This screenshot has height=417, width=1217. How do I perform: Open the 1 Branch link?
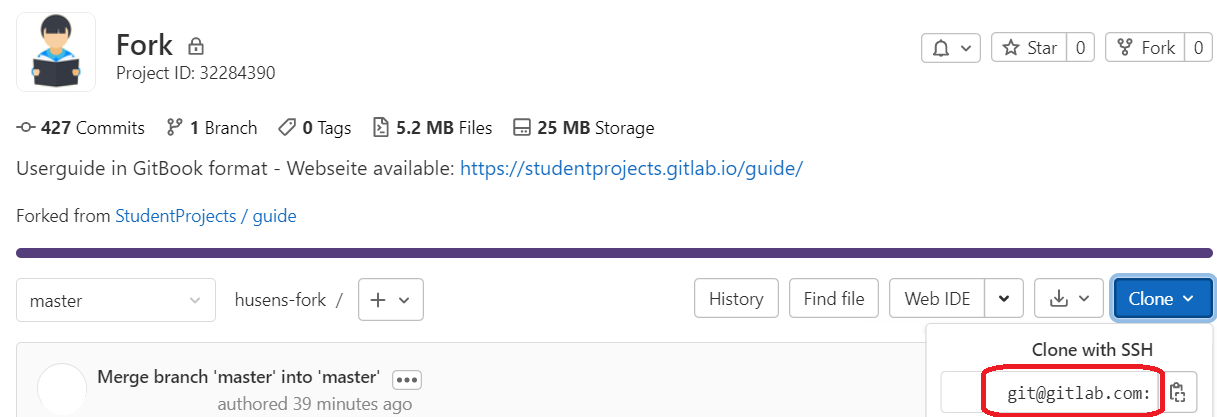click(211, 128)
